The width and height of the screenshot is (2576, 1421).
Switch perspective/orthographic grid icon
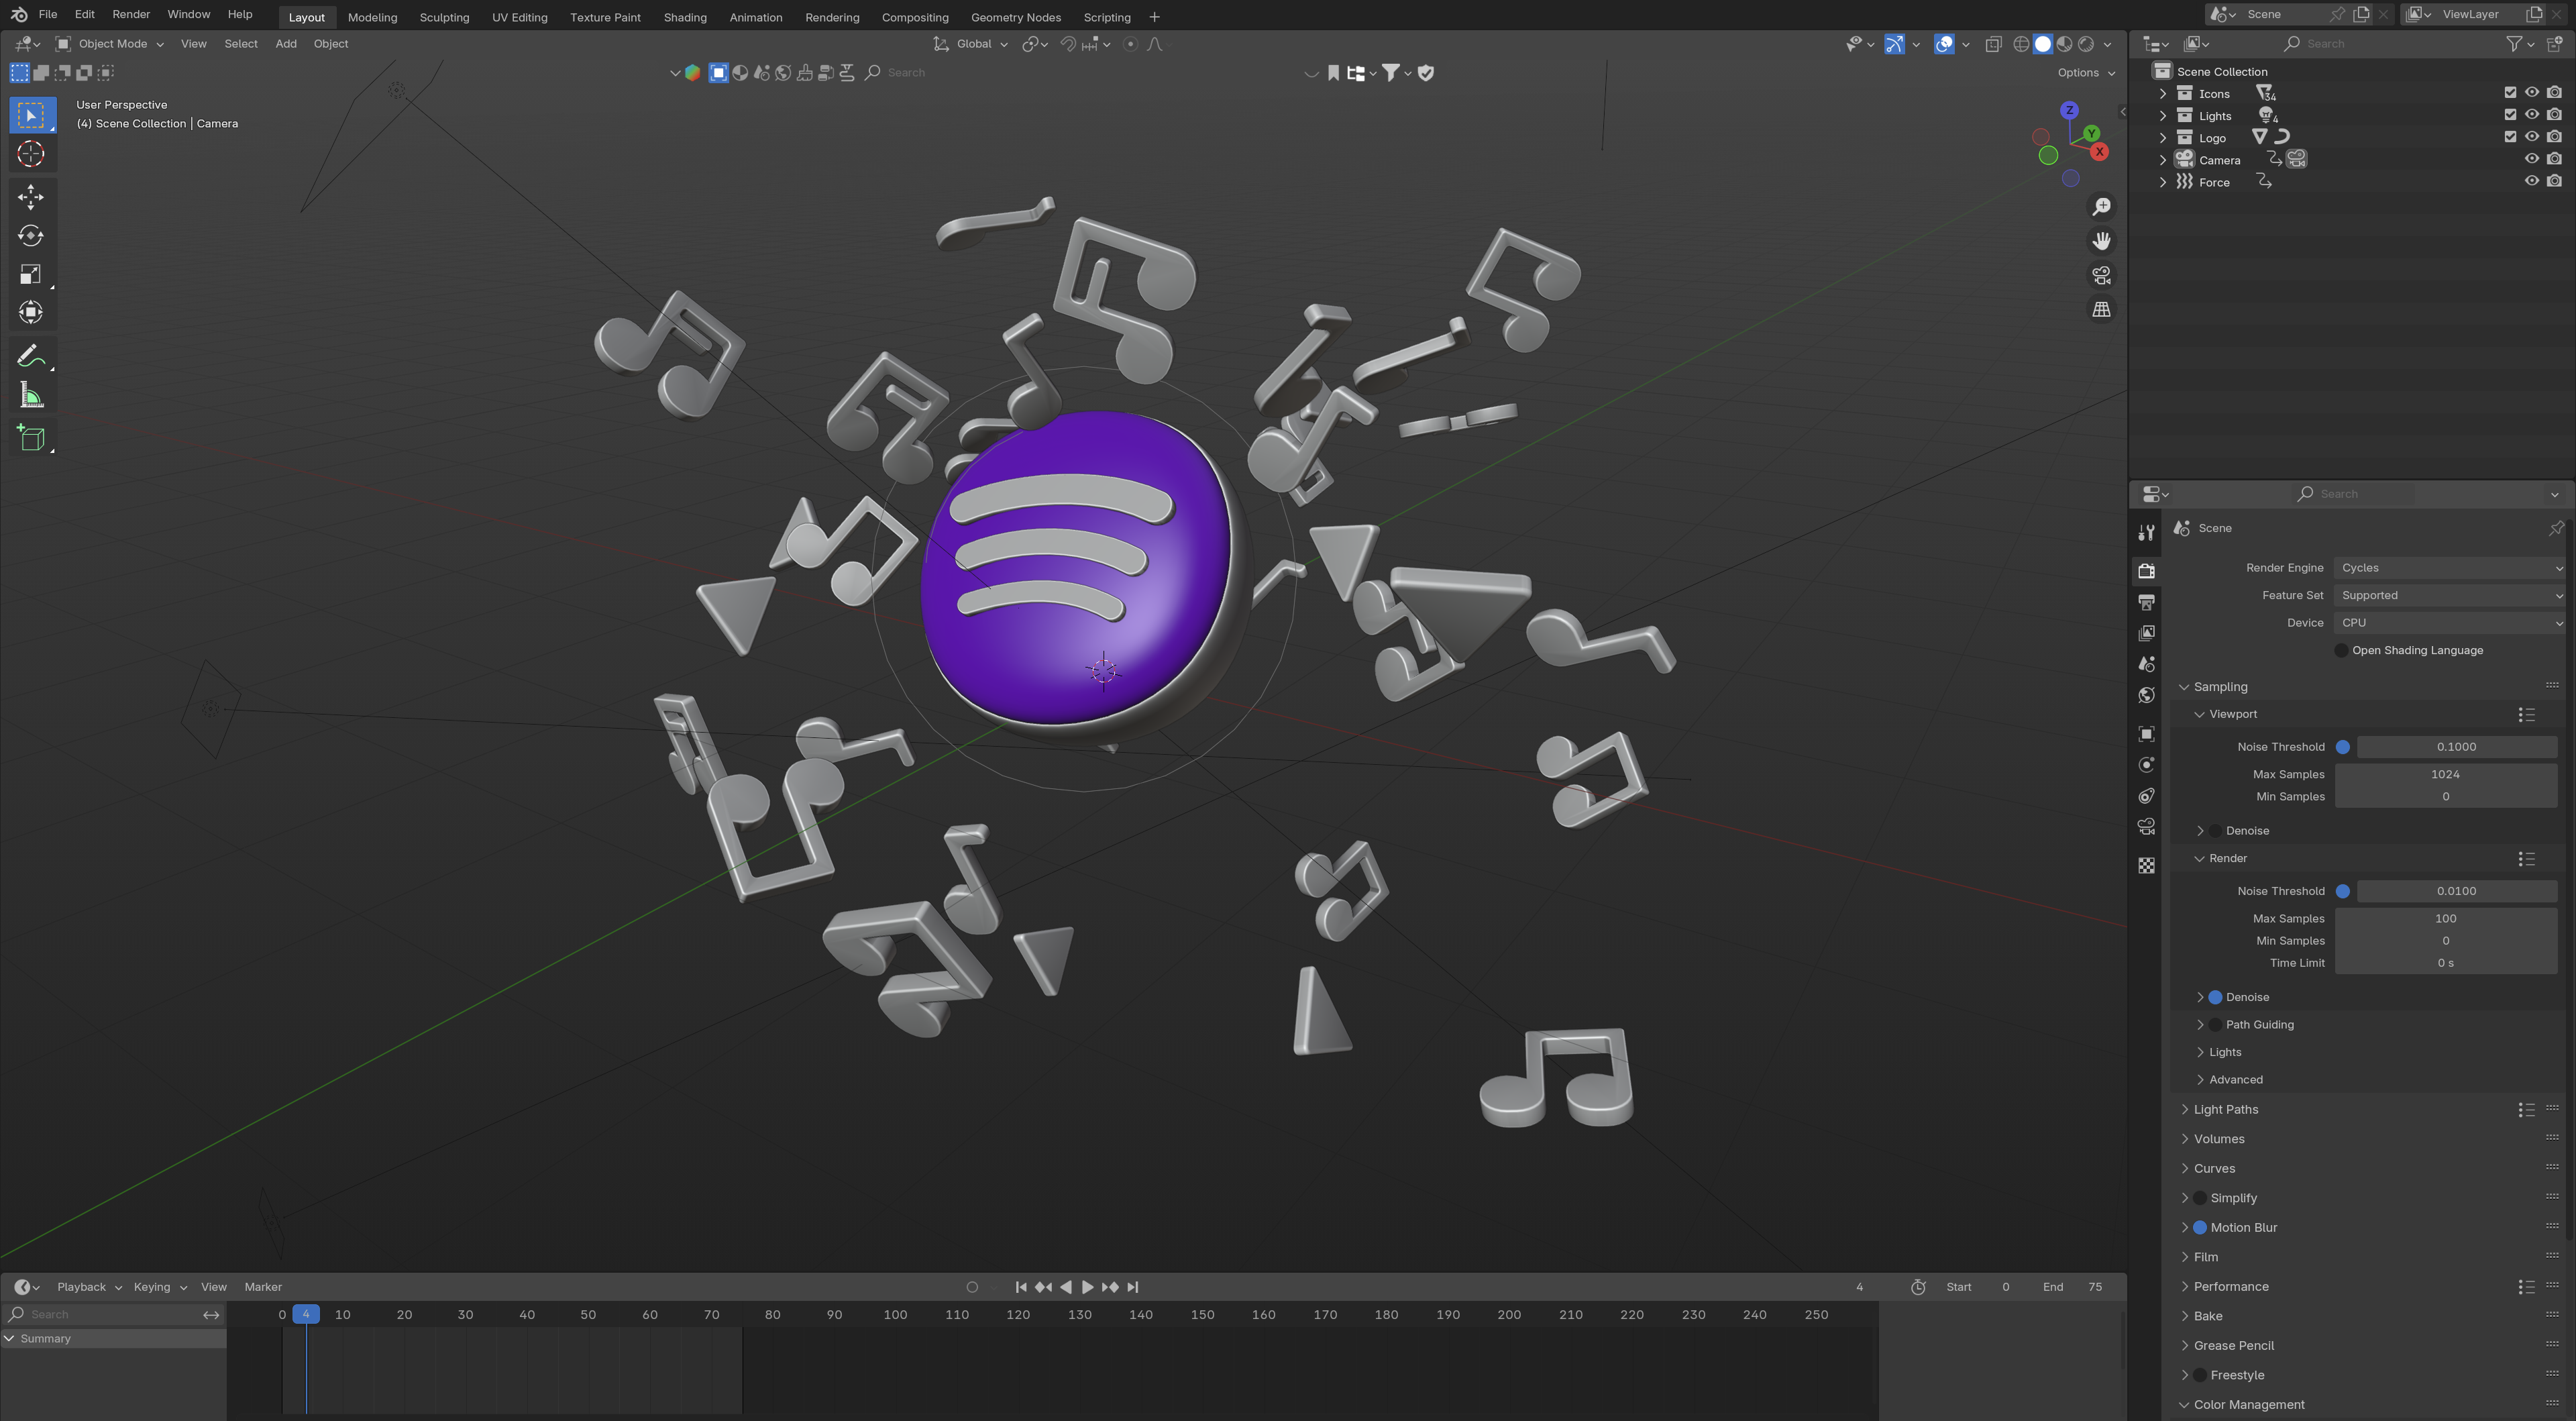point(2101,310)
